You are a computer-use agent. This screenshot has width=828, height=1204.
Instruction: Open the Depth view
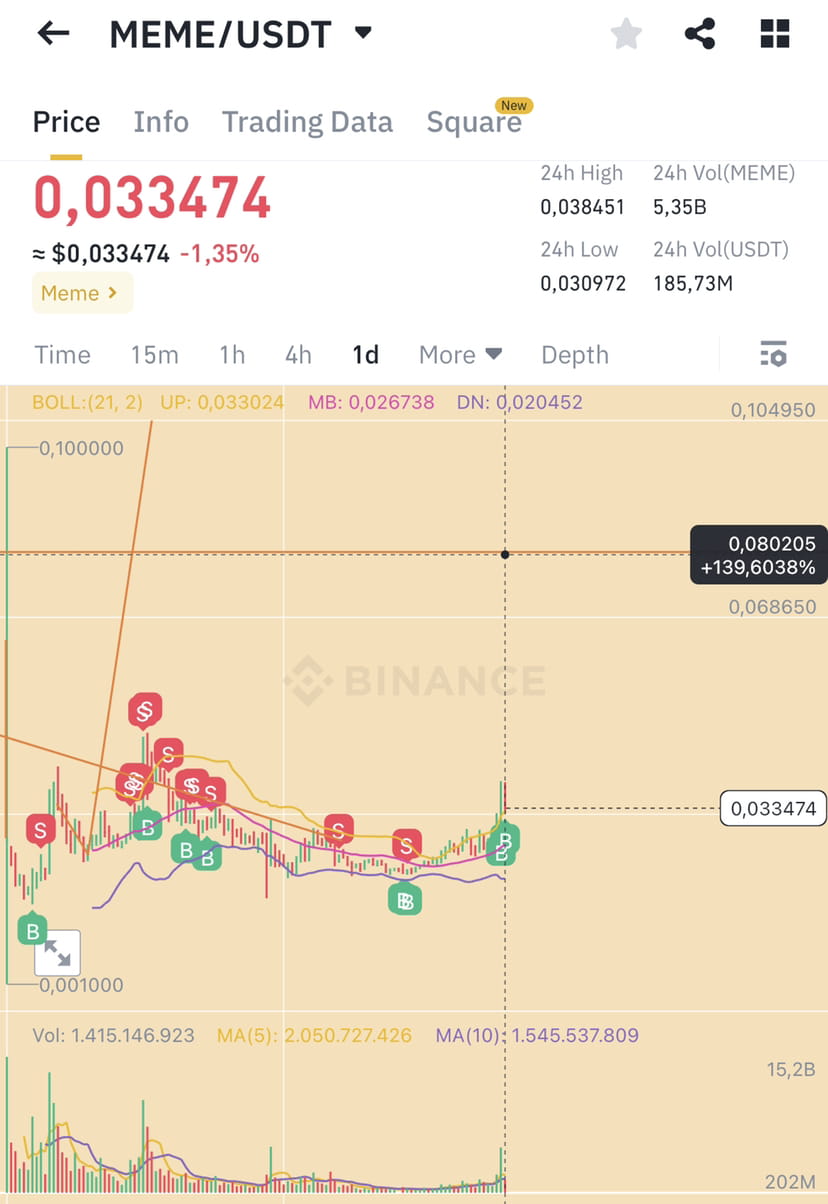(575, 354)
